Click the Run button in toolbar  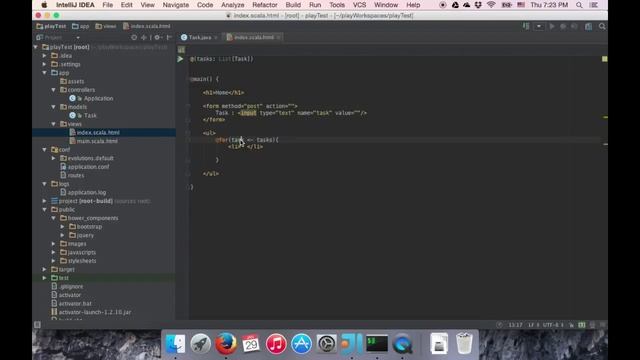click(552, 26)
